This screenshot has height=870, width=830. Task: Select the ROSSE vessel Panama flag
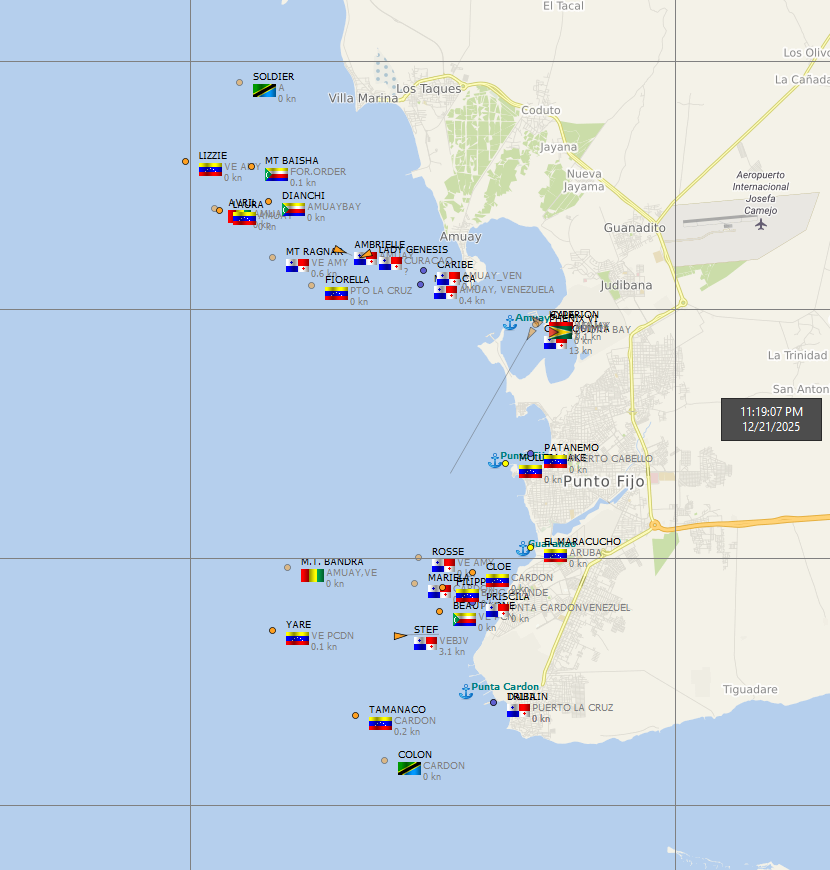point(443,565)
